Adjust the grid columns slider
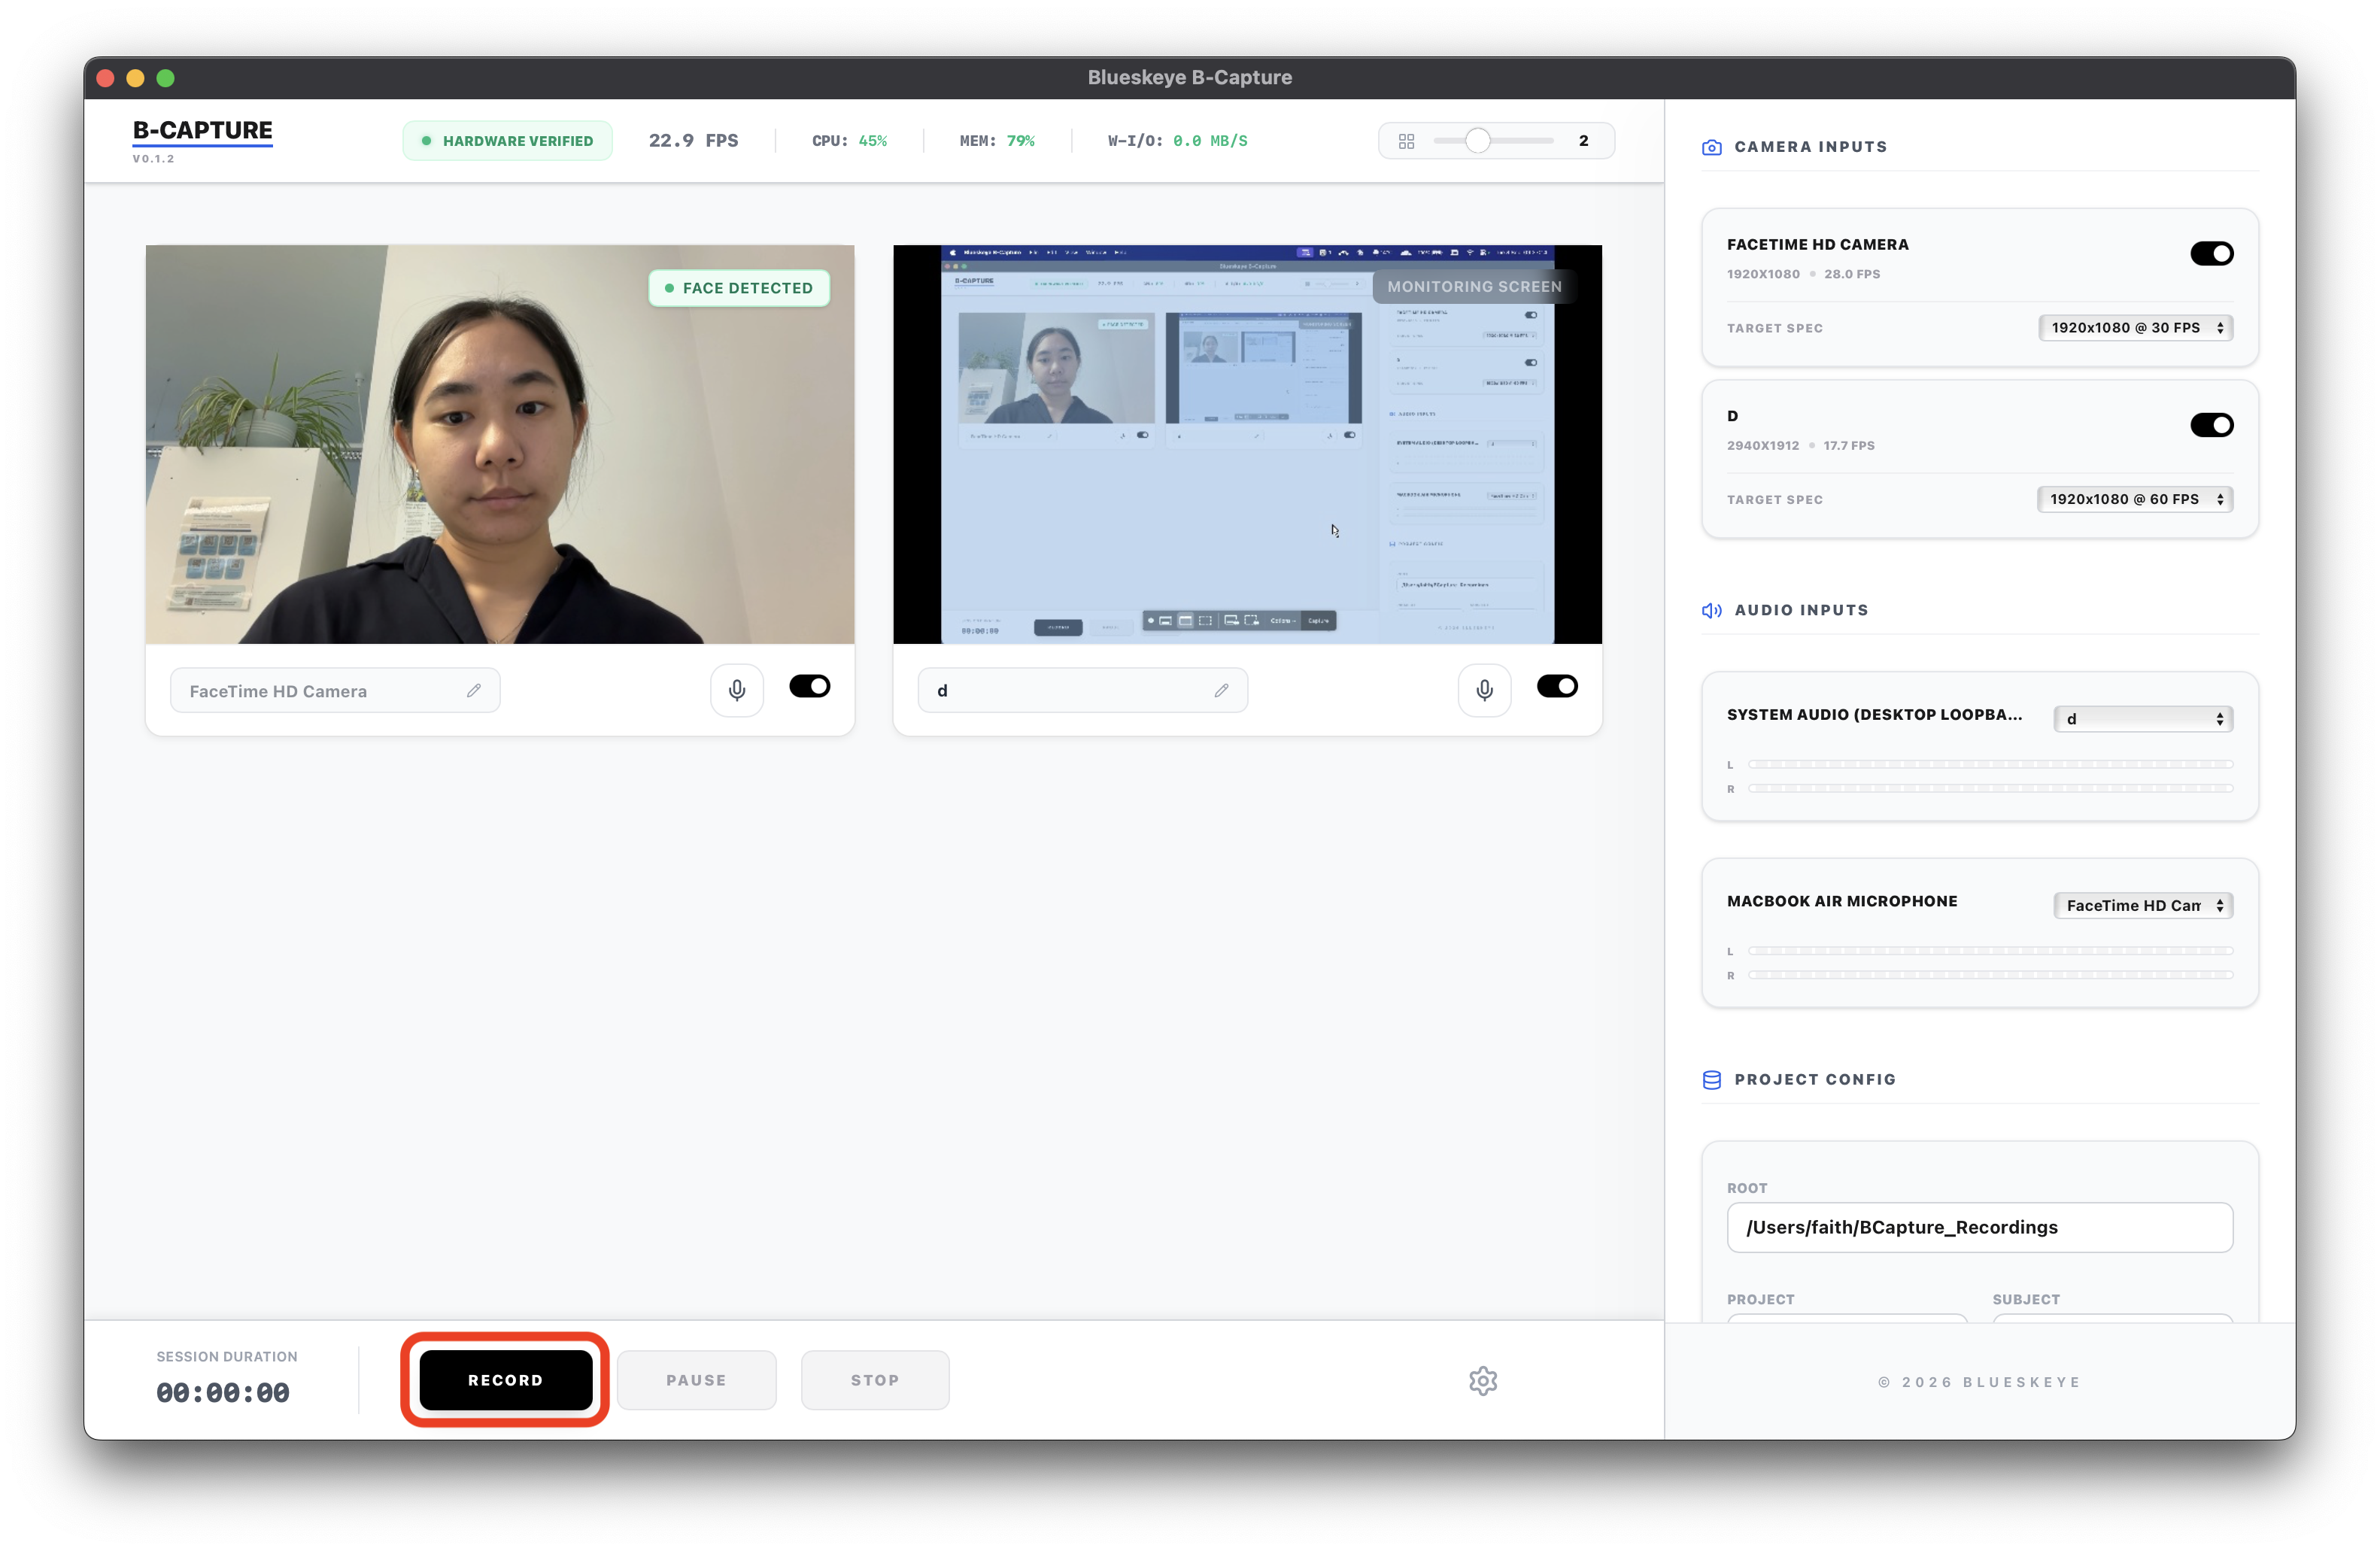 pyautogui.click(x=1493, y=141)
